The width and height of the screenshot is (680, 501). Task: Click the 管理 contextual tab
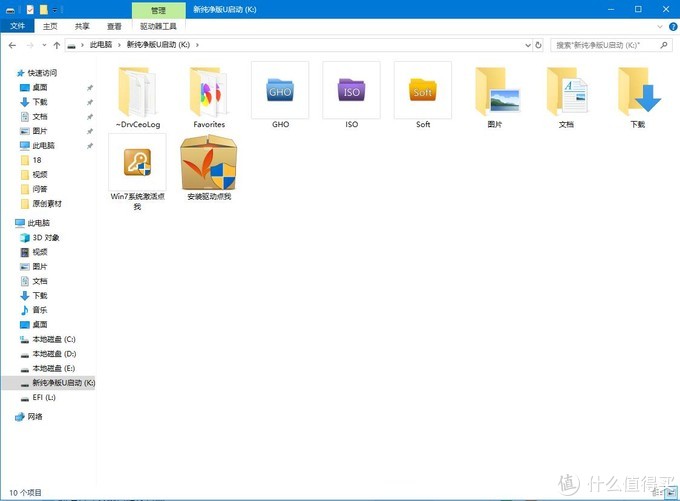coord(158,10)
